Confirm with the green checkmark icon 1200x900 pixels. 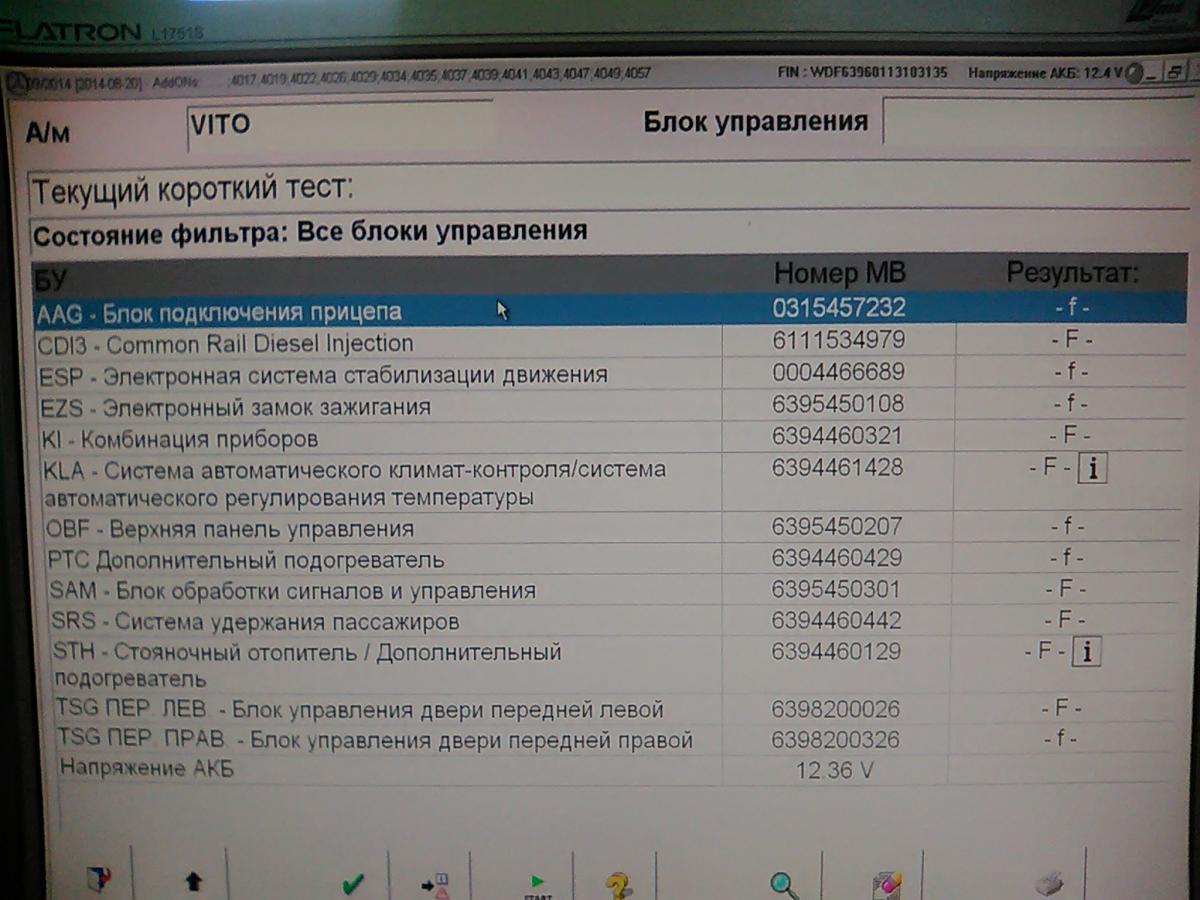tap(352, 884)
